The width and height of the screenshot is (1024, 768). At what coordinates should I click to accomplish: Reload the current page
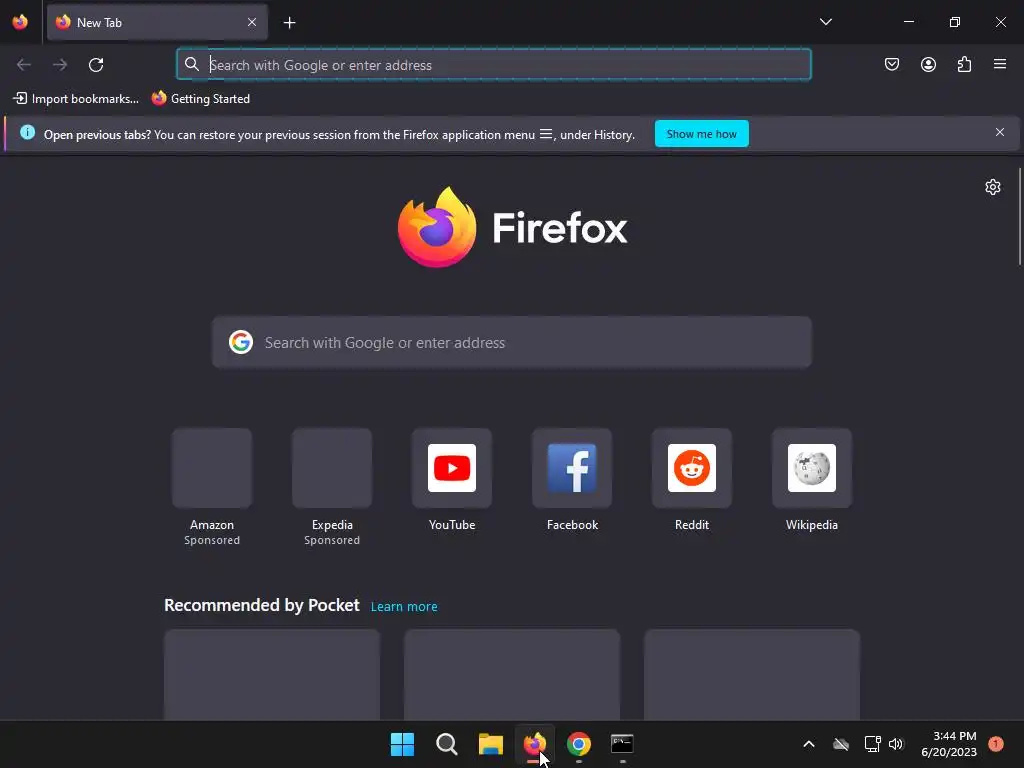96,65
